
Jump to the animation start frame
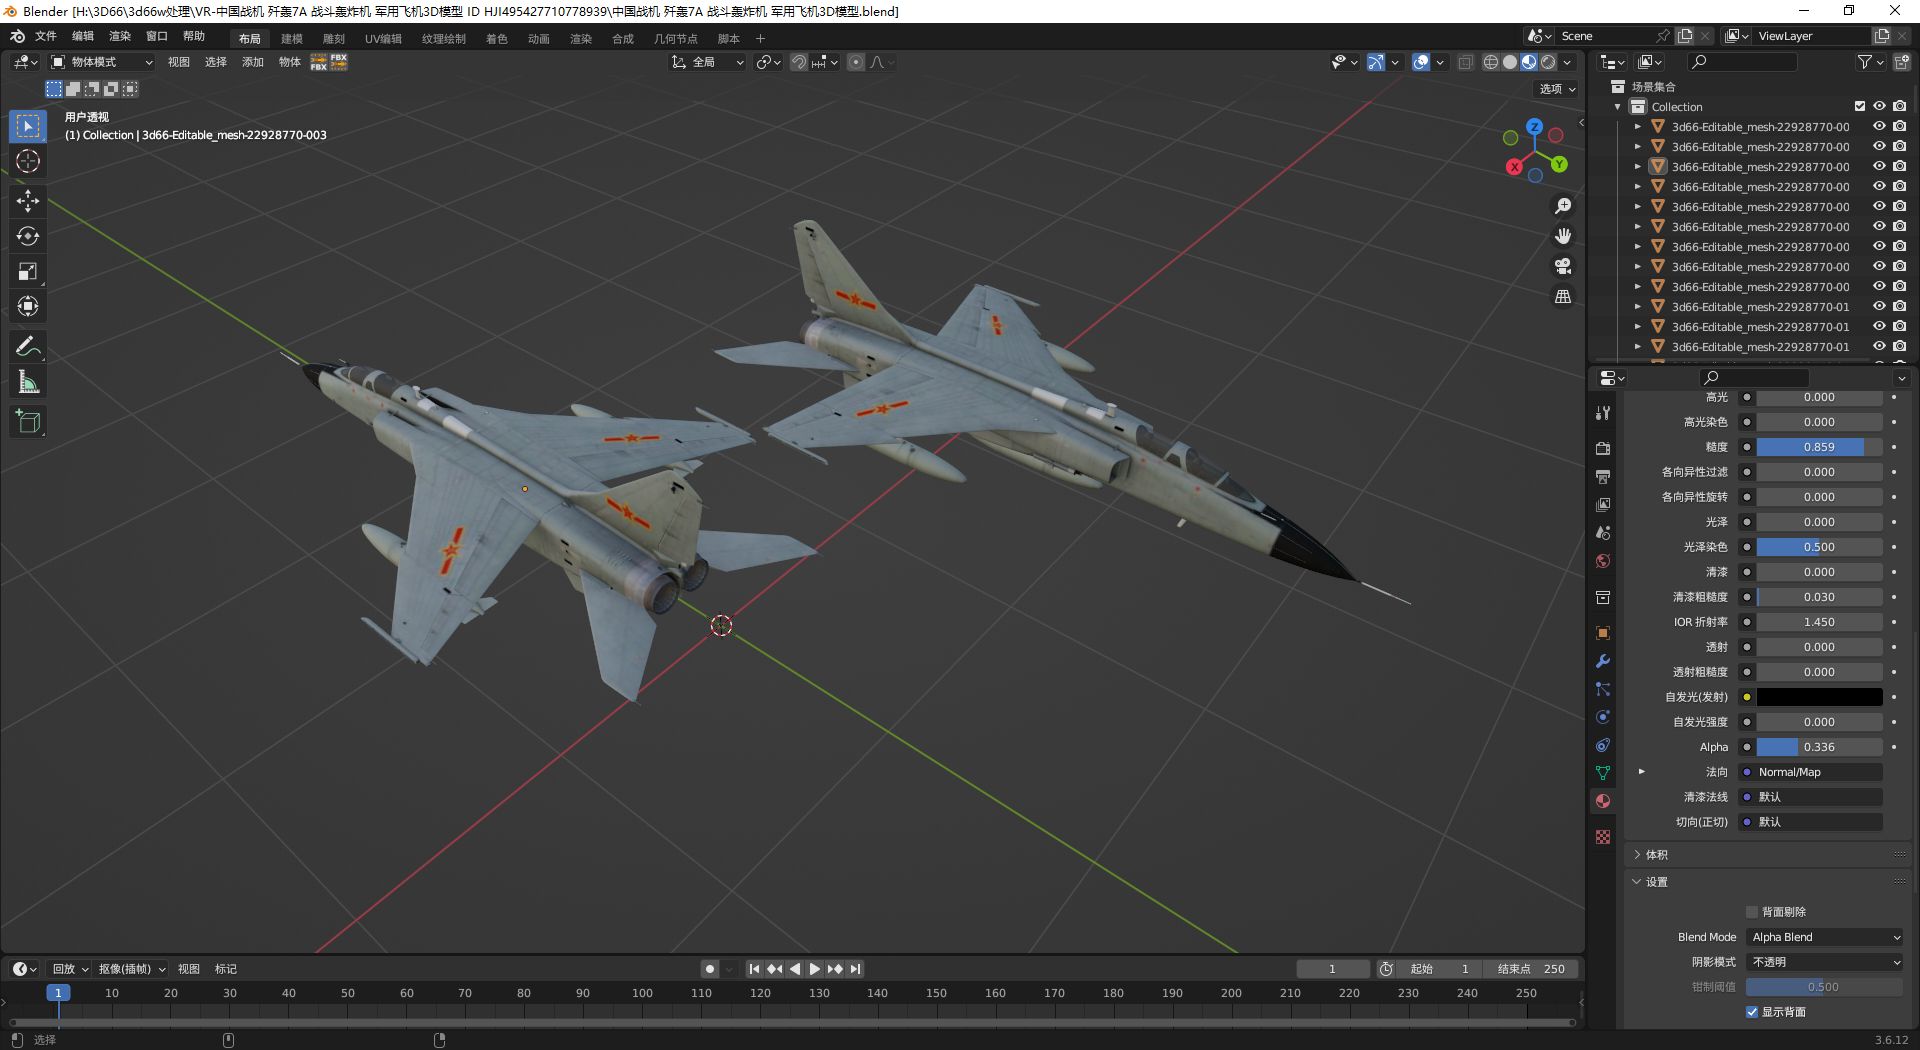pyautogui.click(x=754, y=969)
